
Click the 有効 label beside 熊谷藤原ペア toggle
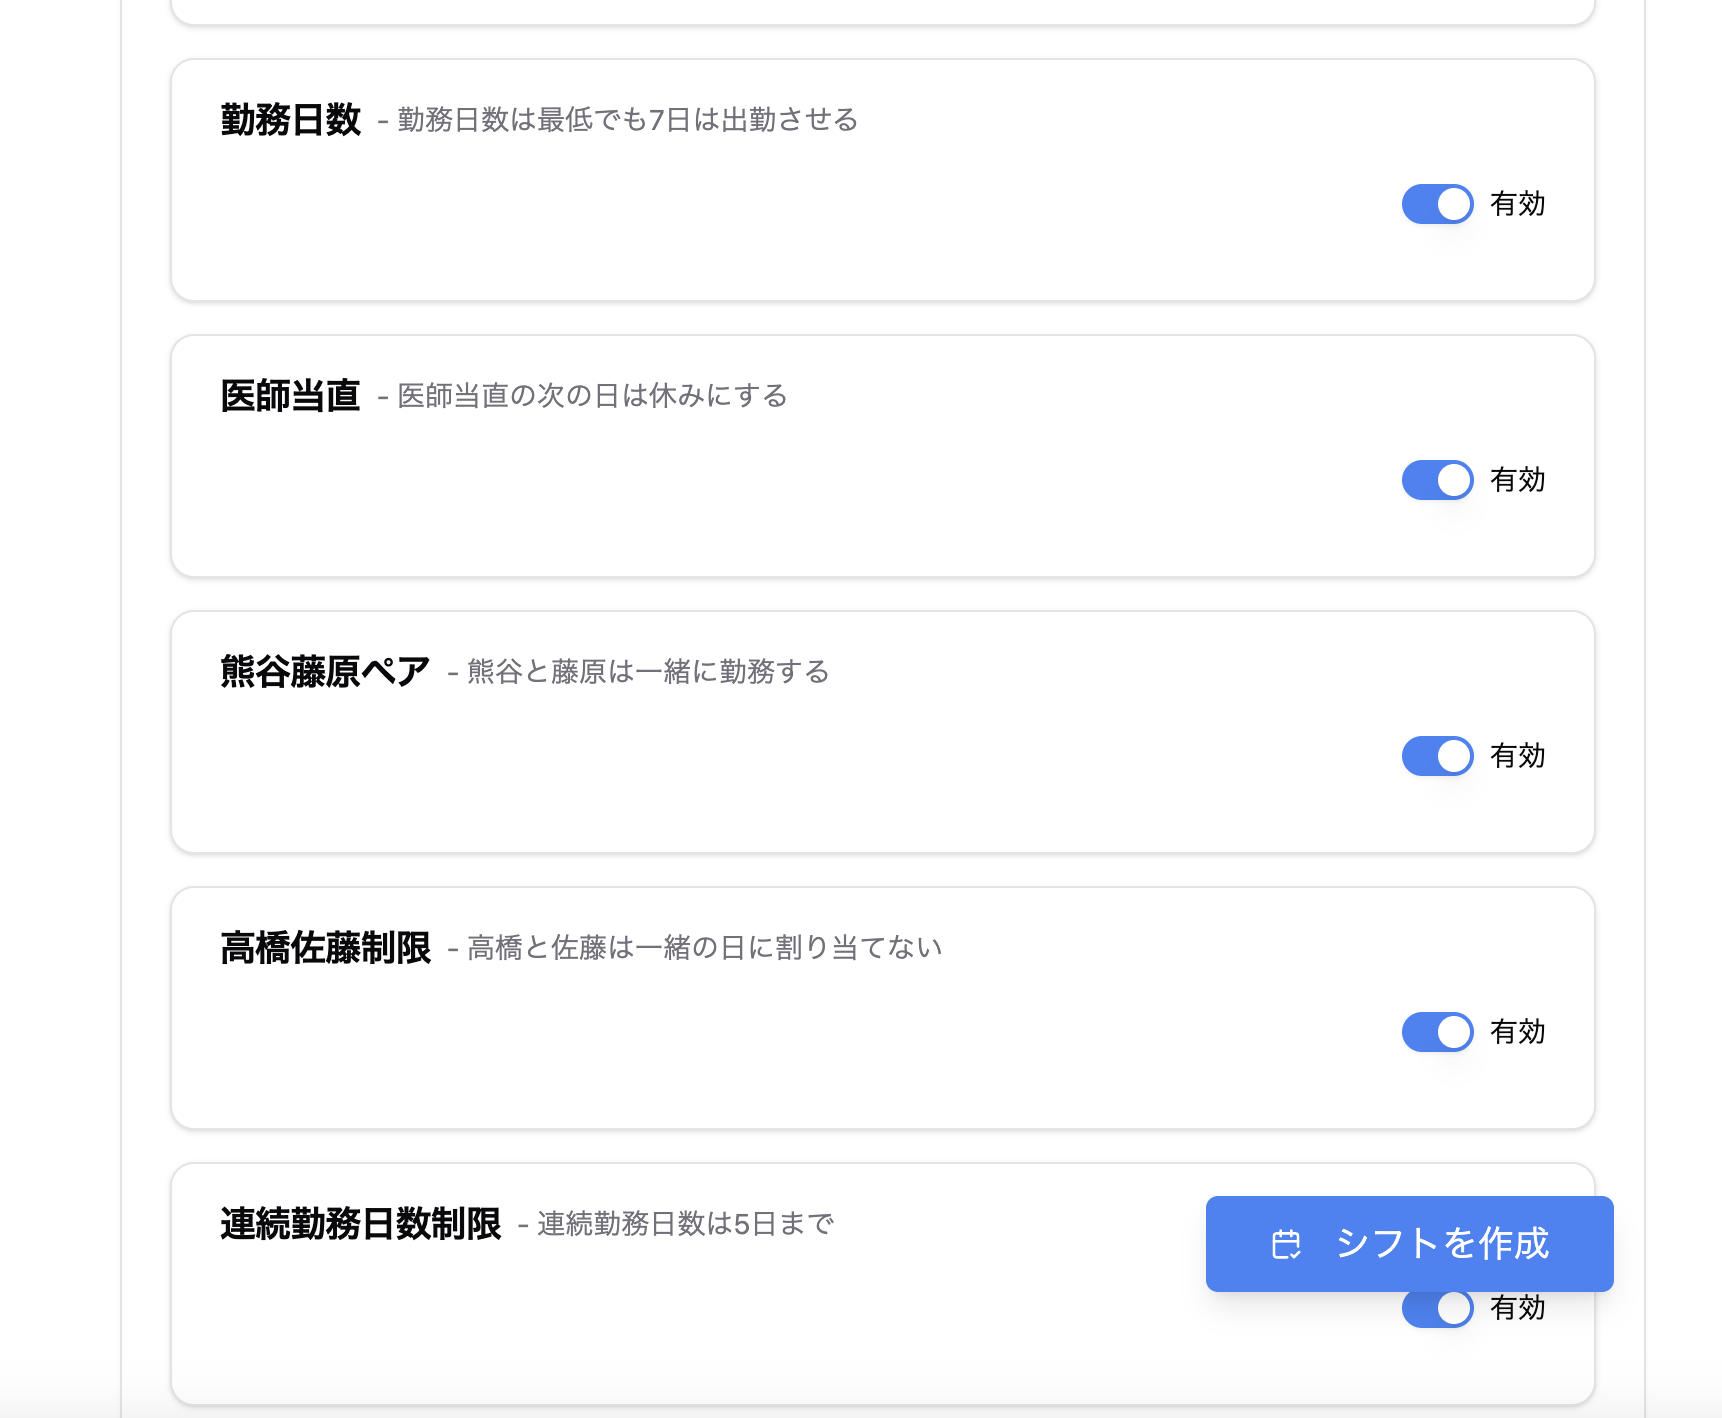tap(1517, 756)
